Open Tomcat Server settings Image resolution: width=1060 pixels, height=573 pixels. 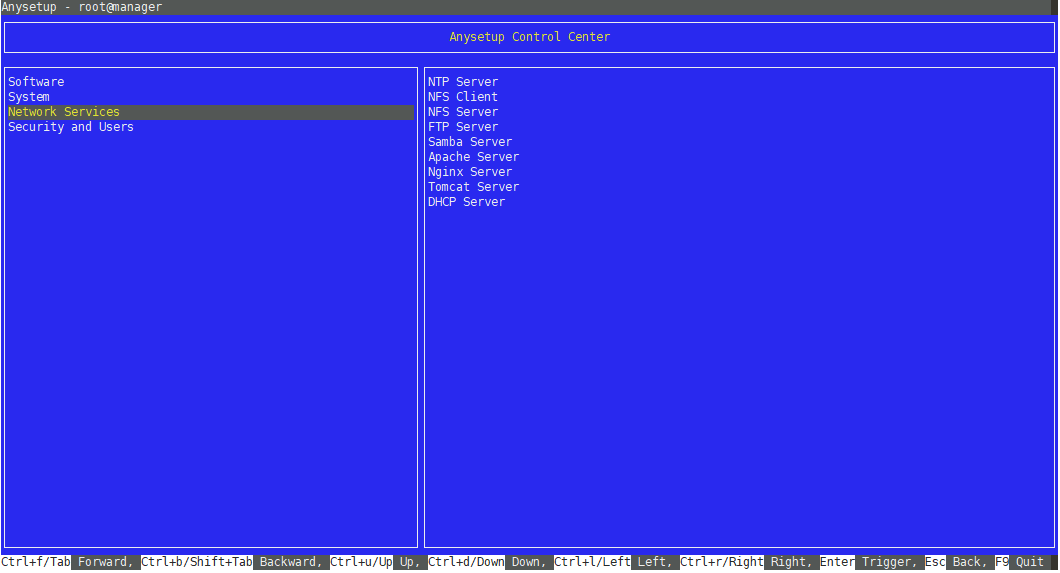click(x=474, y=187)
